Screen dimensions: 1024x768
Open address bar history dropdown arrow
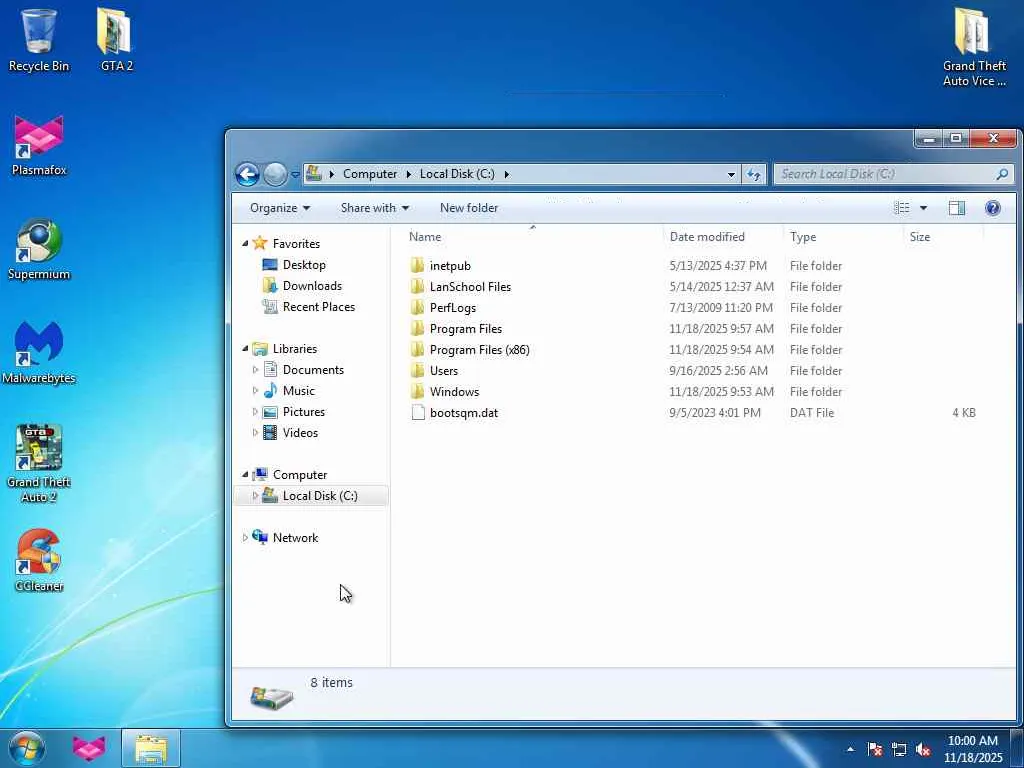pos(731,174)
